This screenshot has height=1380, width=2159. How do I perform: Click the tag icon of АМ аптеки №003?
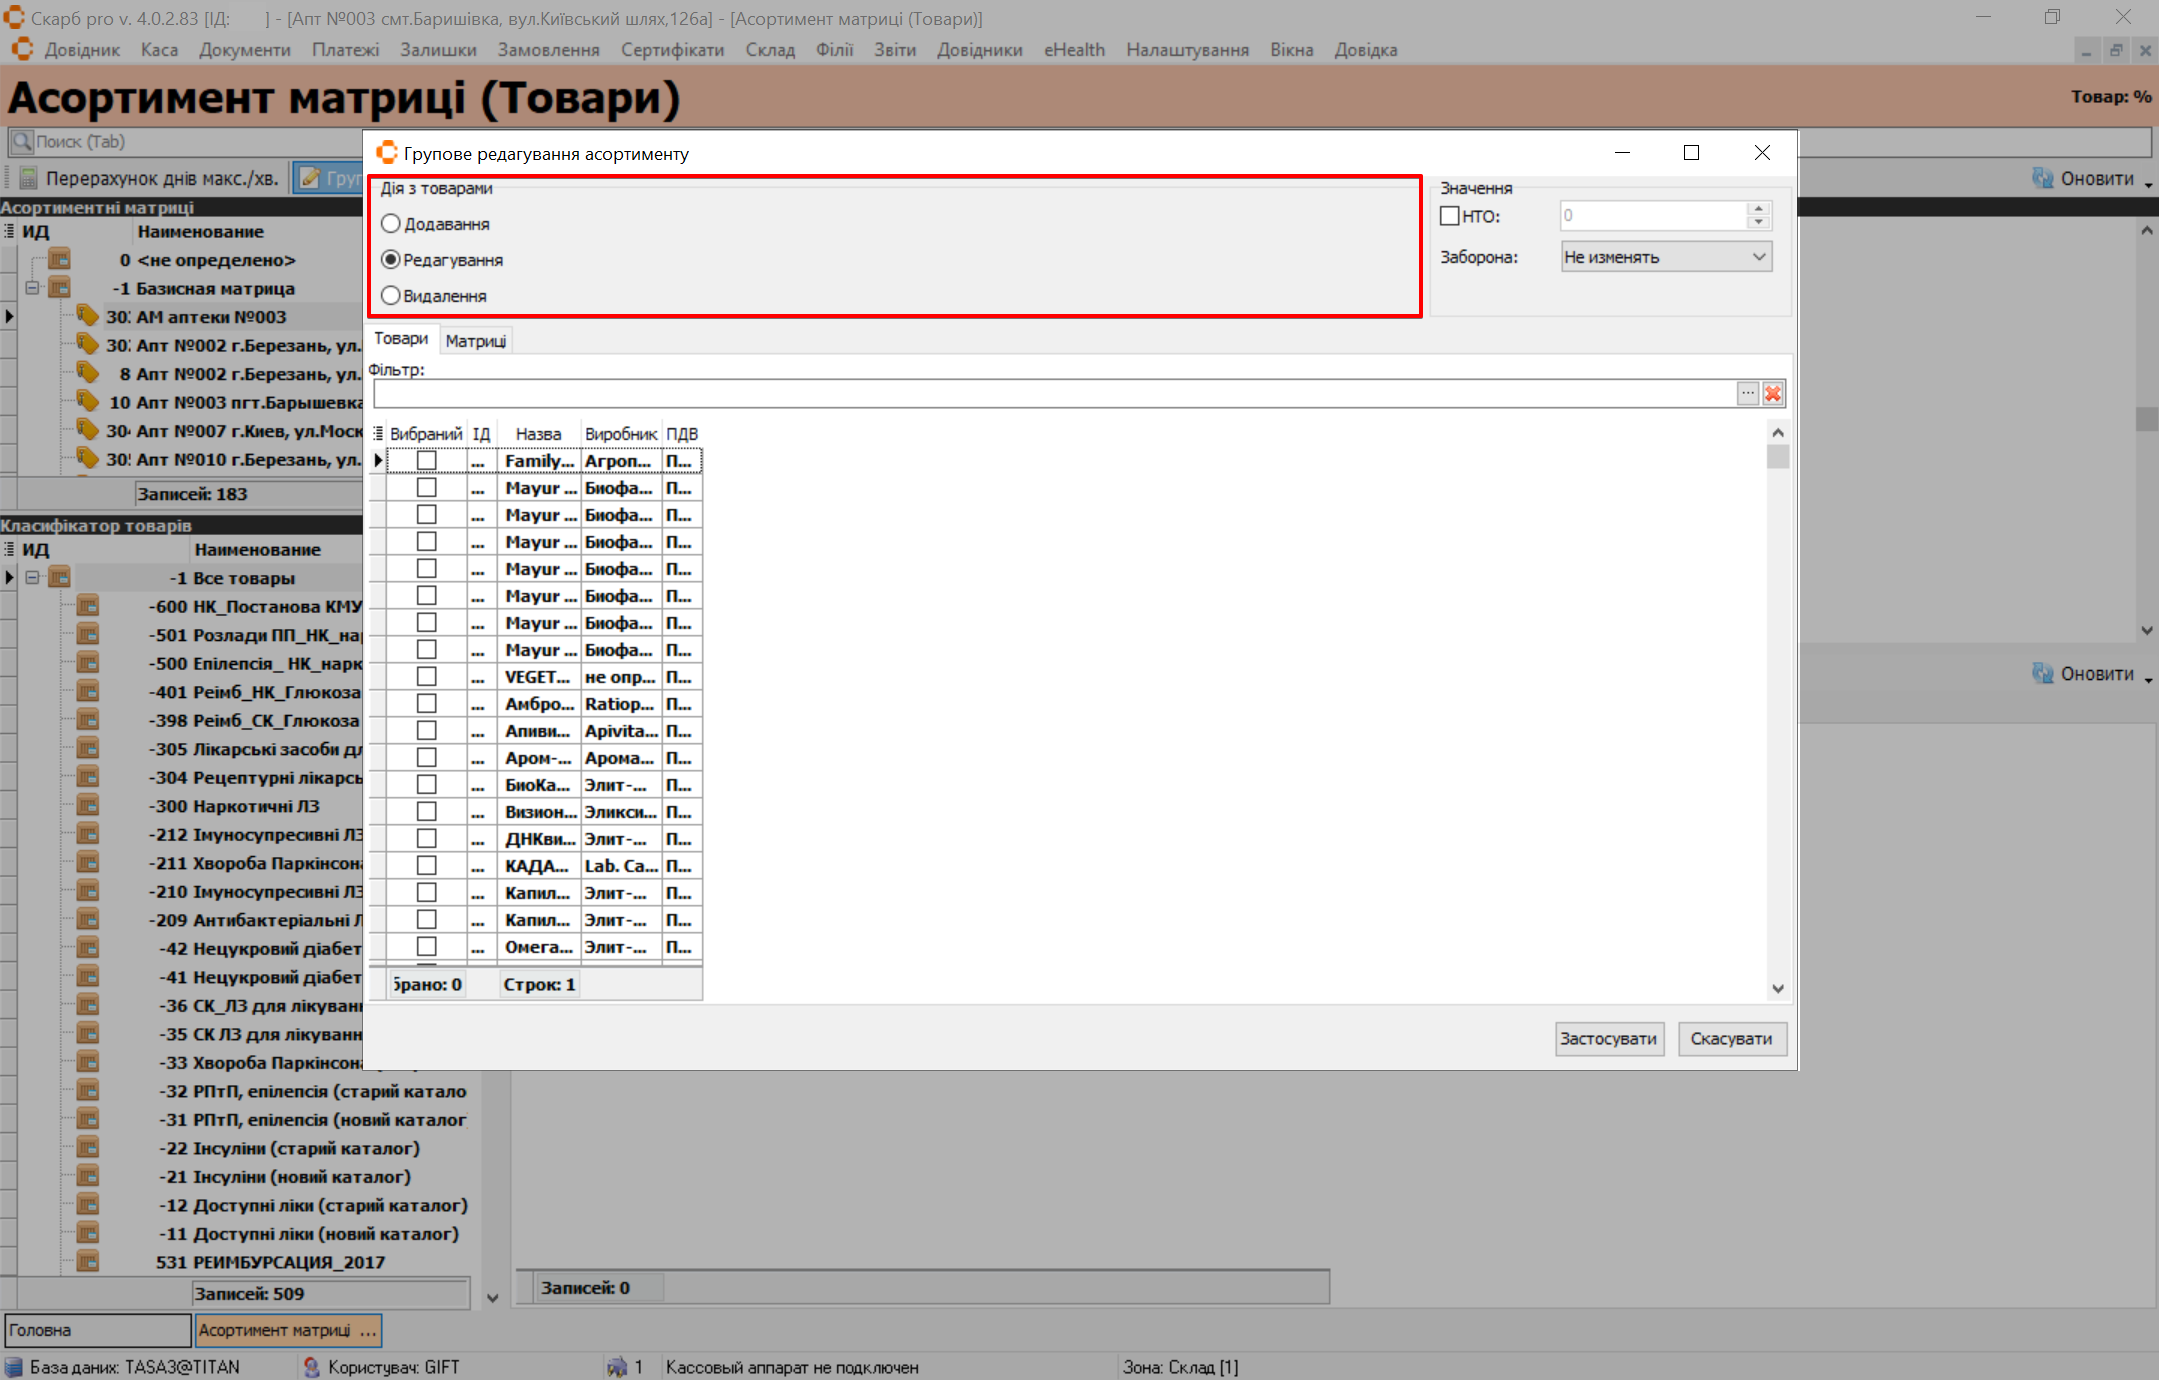click(x=88, y=316)
